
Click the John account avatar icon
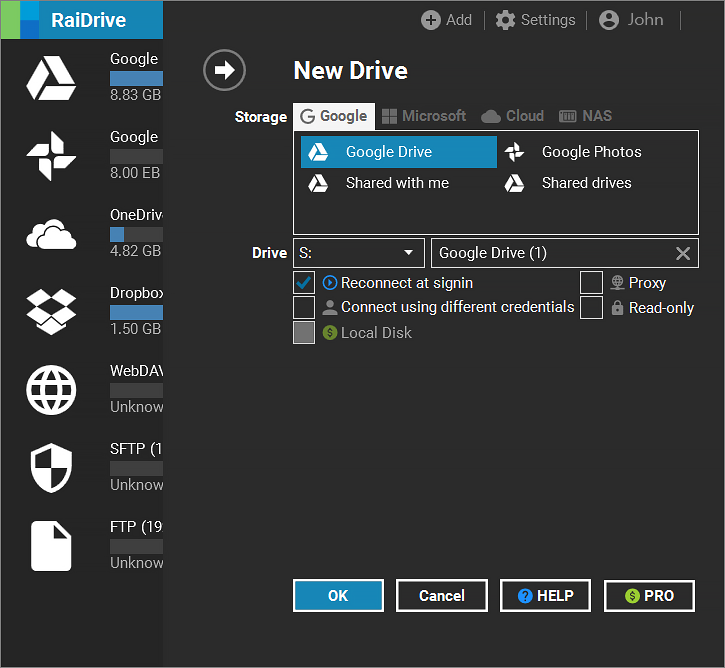point(608,20)
